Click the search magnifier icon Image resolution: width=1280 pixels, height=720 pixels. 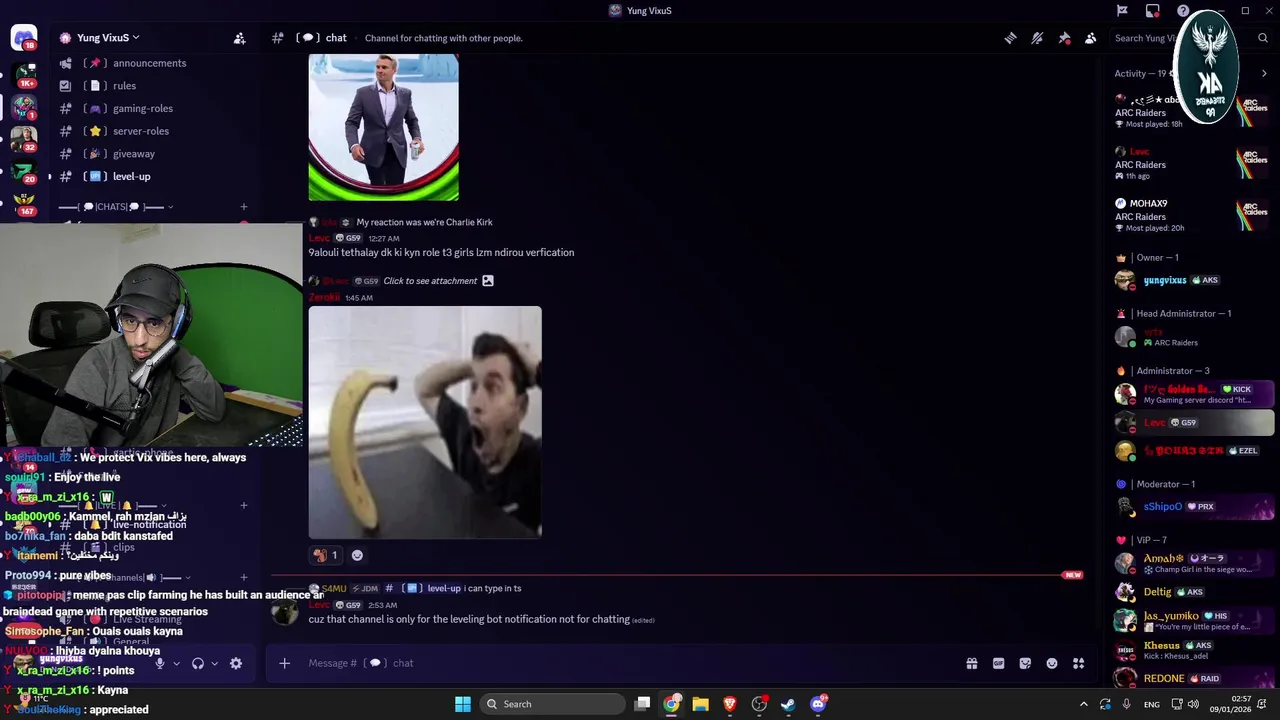(x=1264, y=38)
